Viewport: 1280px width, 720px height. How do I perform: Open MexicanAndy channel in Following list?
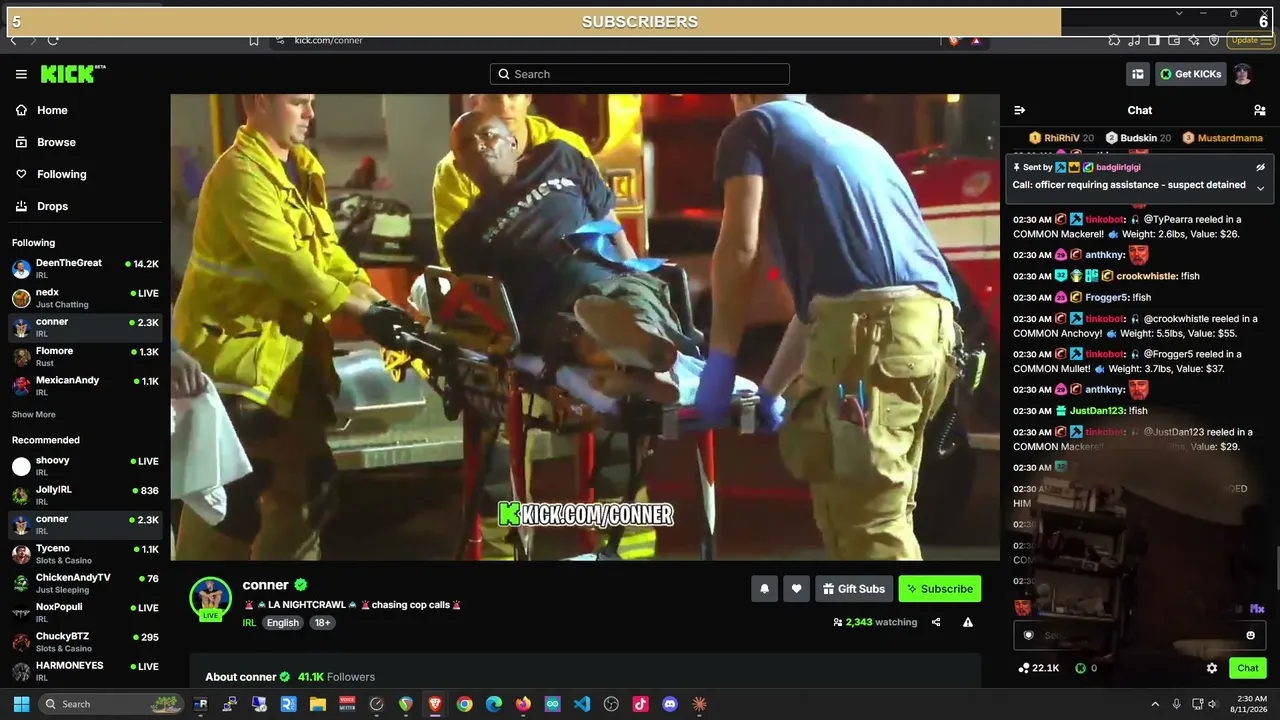click(x=85, y=386)
